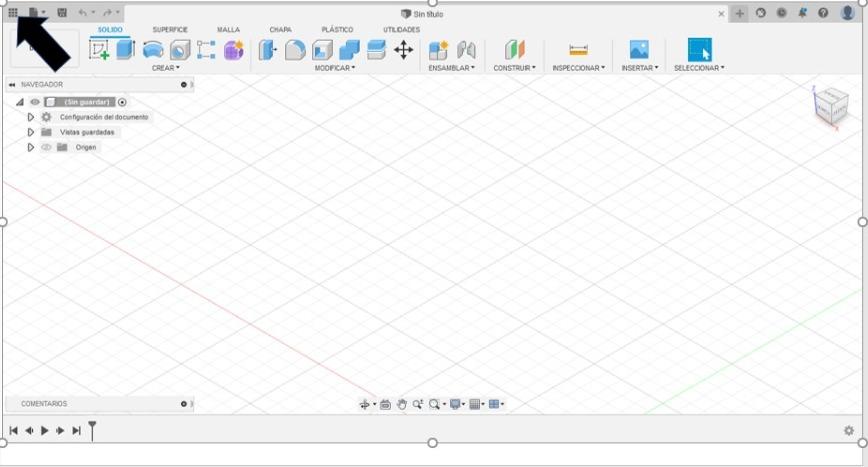The image size is (868, 467).
Task: Open the user profile avatar
Action: pos(847,12)
